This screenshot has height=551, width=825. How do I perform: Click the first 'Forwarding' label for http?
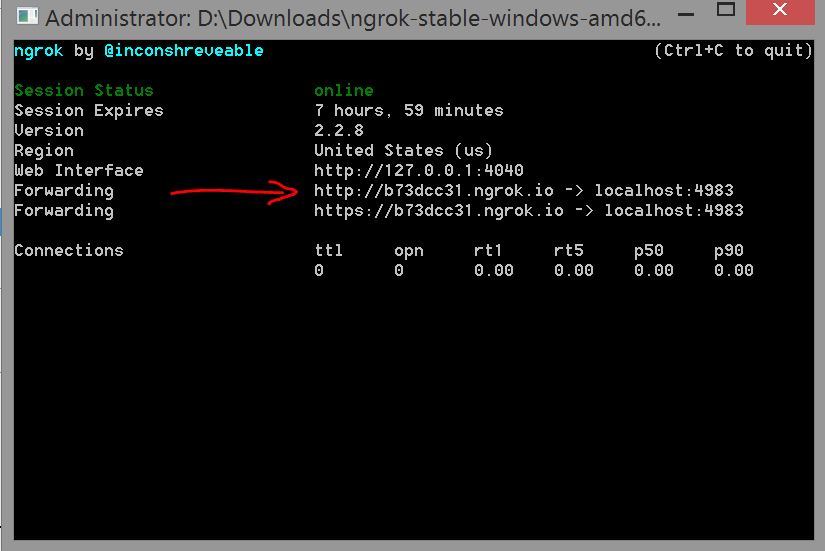pyautogui.click(x=64, y=191)
